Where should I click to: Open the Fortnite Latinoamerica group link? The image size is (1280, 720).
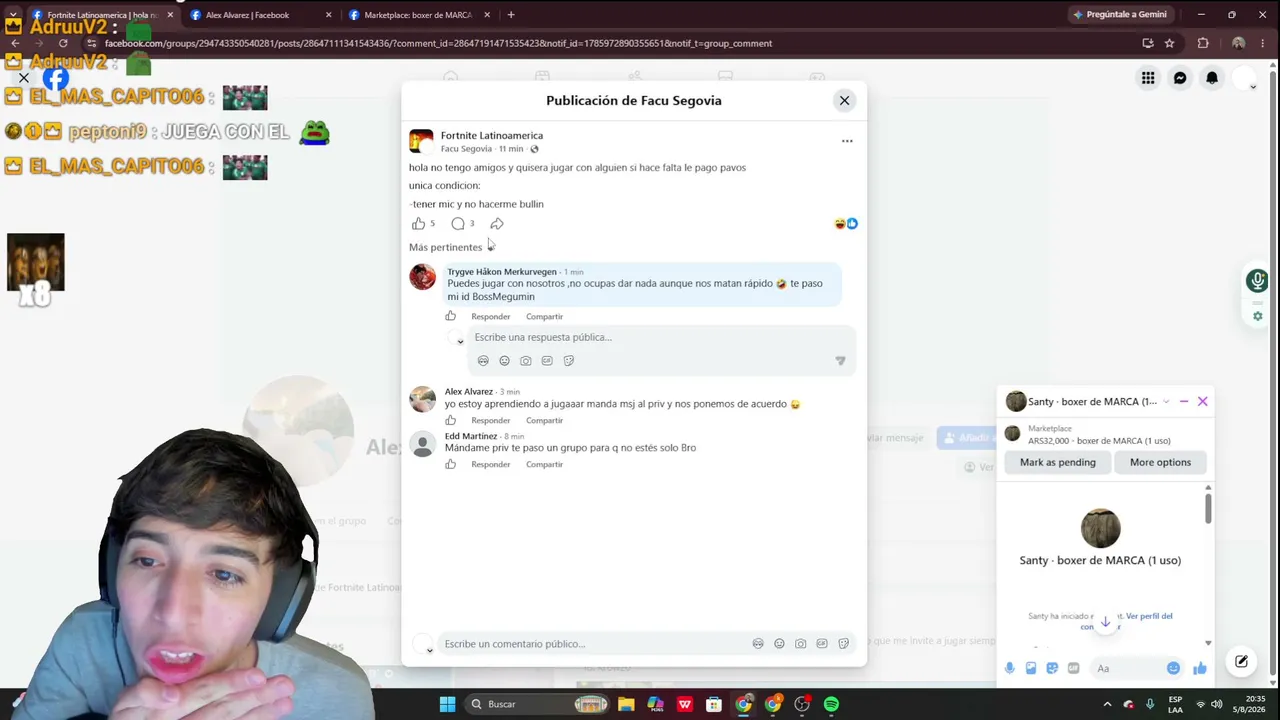(x=492, y=136)
